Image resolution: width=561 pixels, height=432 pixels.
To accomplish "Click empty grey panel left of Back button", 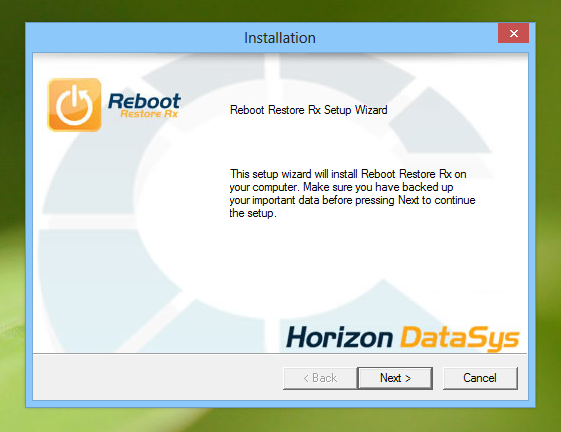I will pos(157,377).
